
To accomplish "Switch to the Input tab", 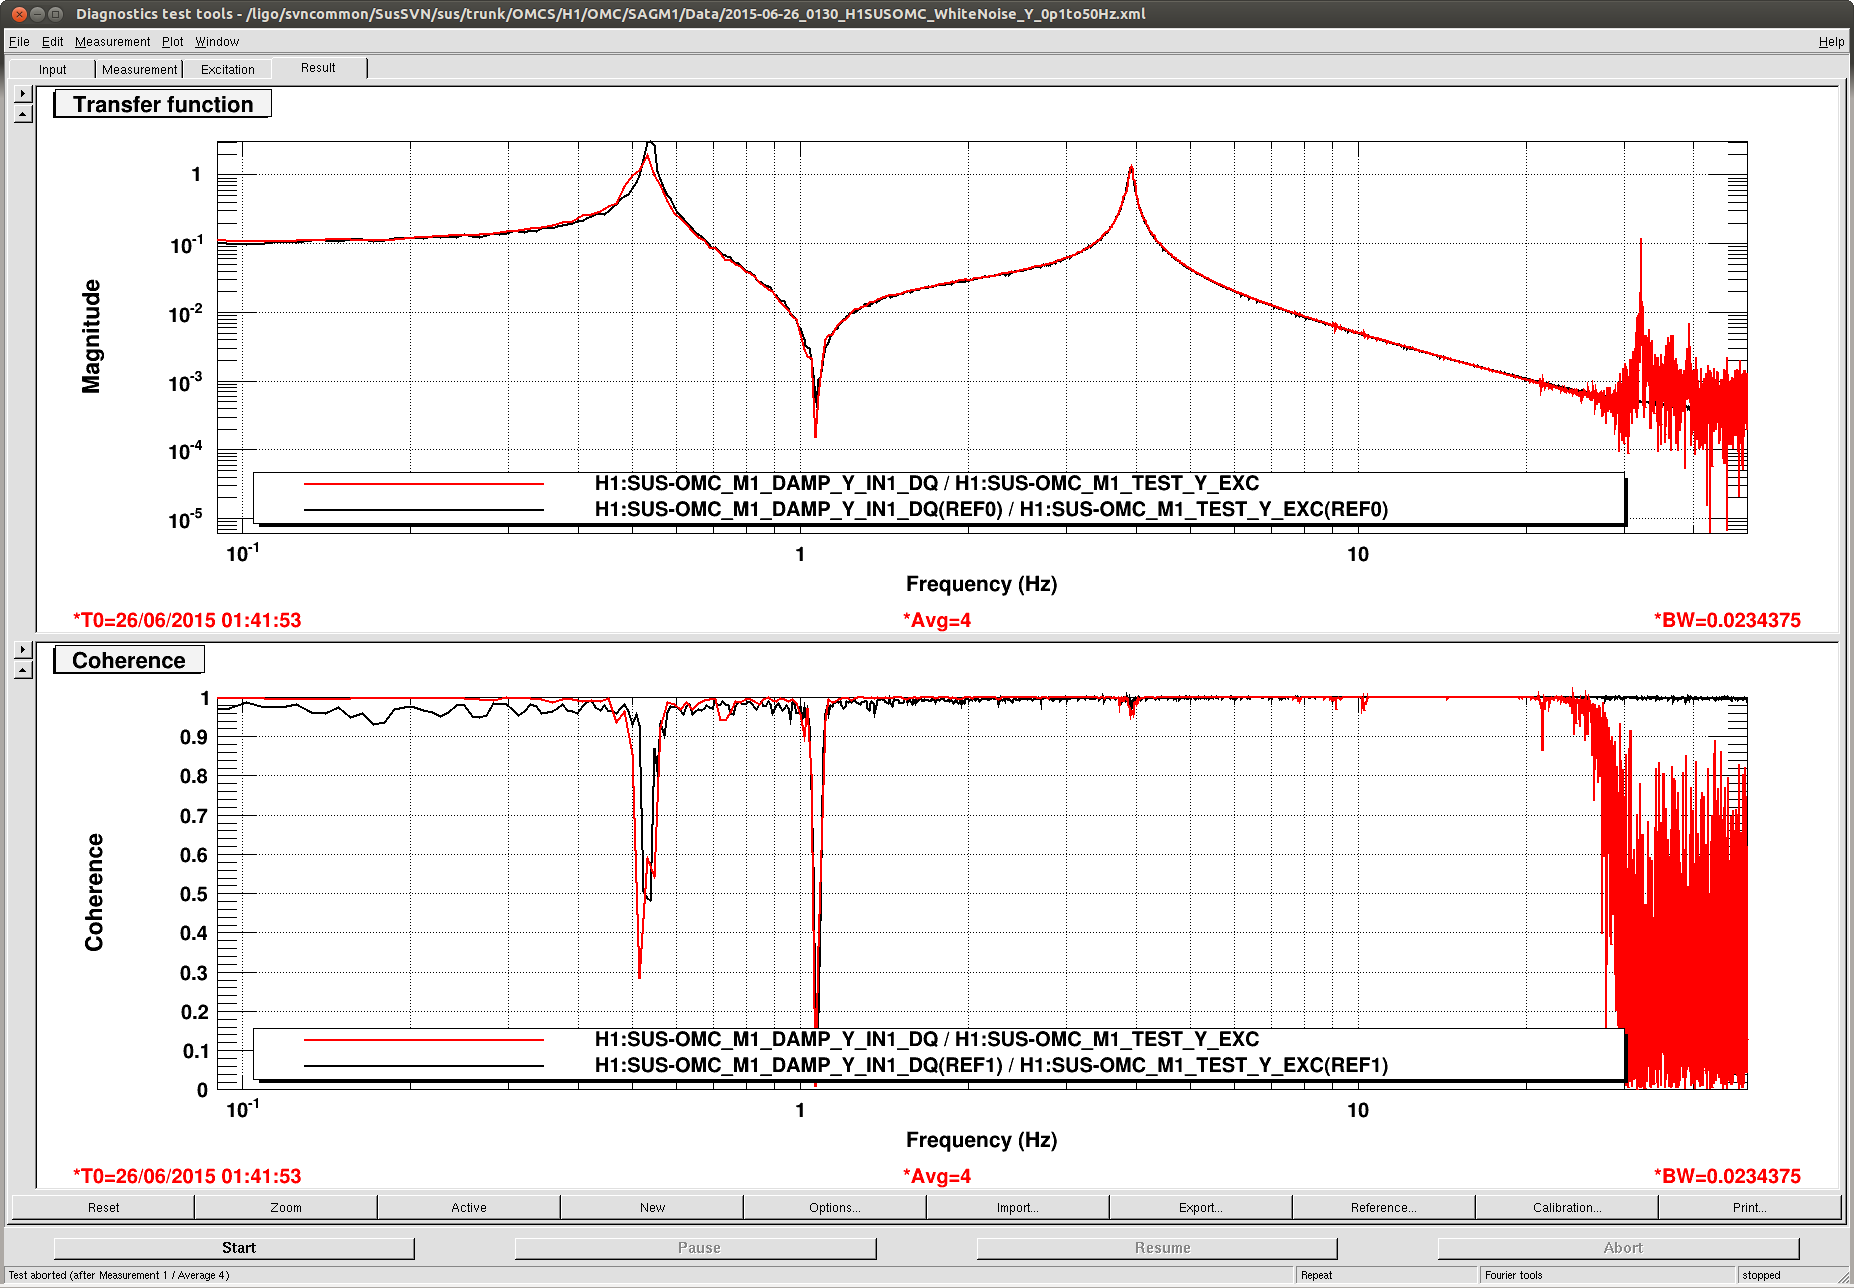I will click(52, 69).
